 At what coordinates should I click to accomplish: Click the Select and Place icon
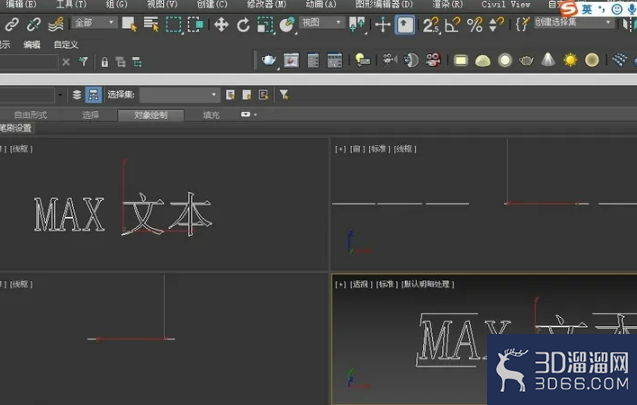pyautogui.click(x=287, y=25)
